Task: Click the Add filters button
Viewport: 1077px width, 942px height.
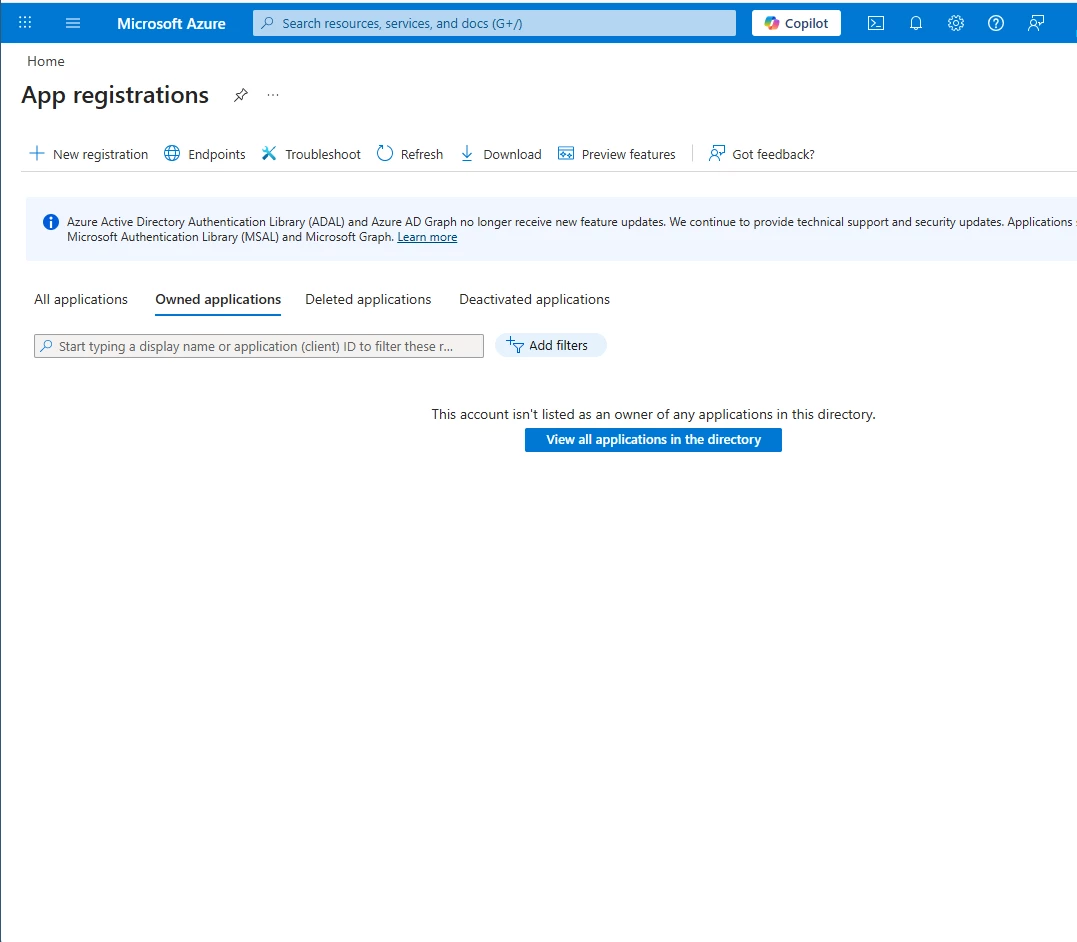Action: click(550, 346)
